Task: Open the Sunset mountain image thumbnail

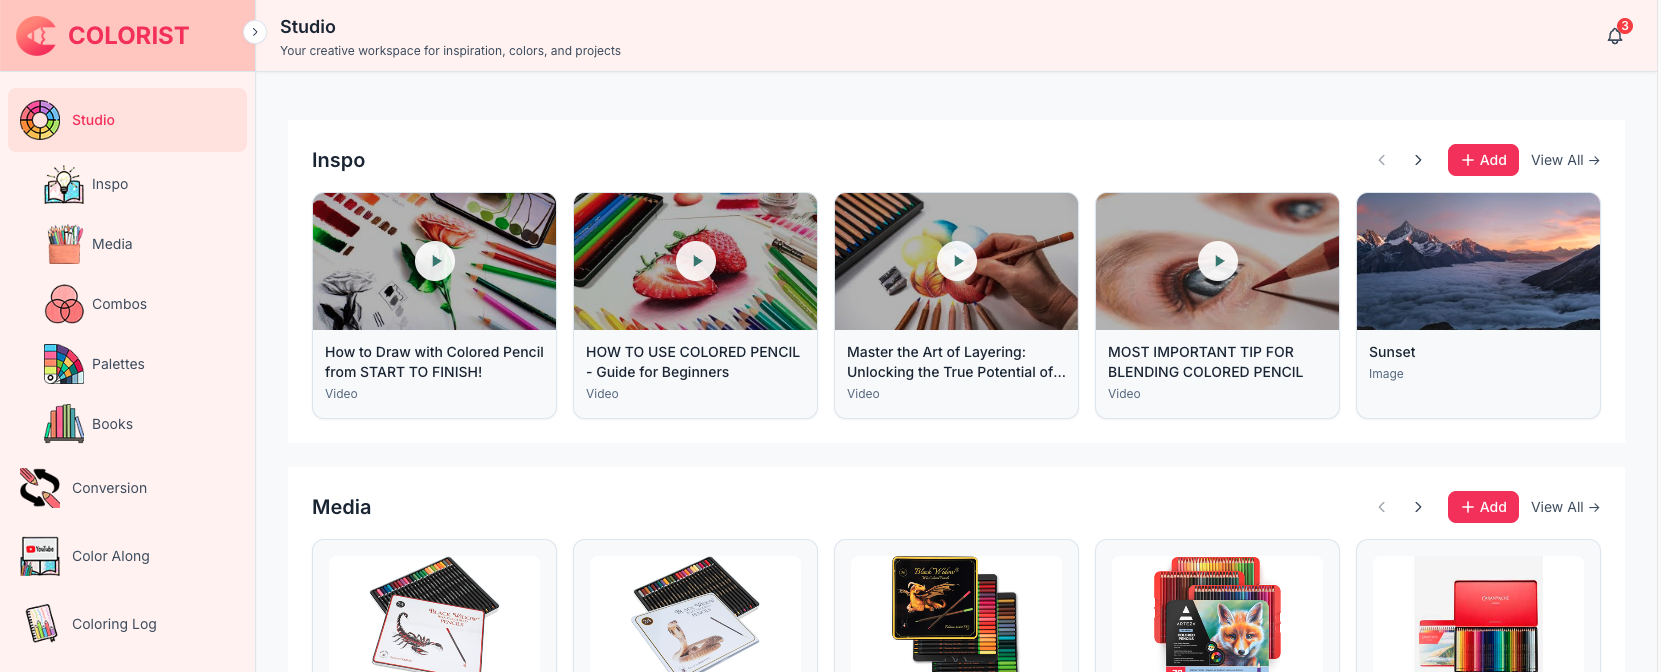Action: pos(1478,261)
